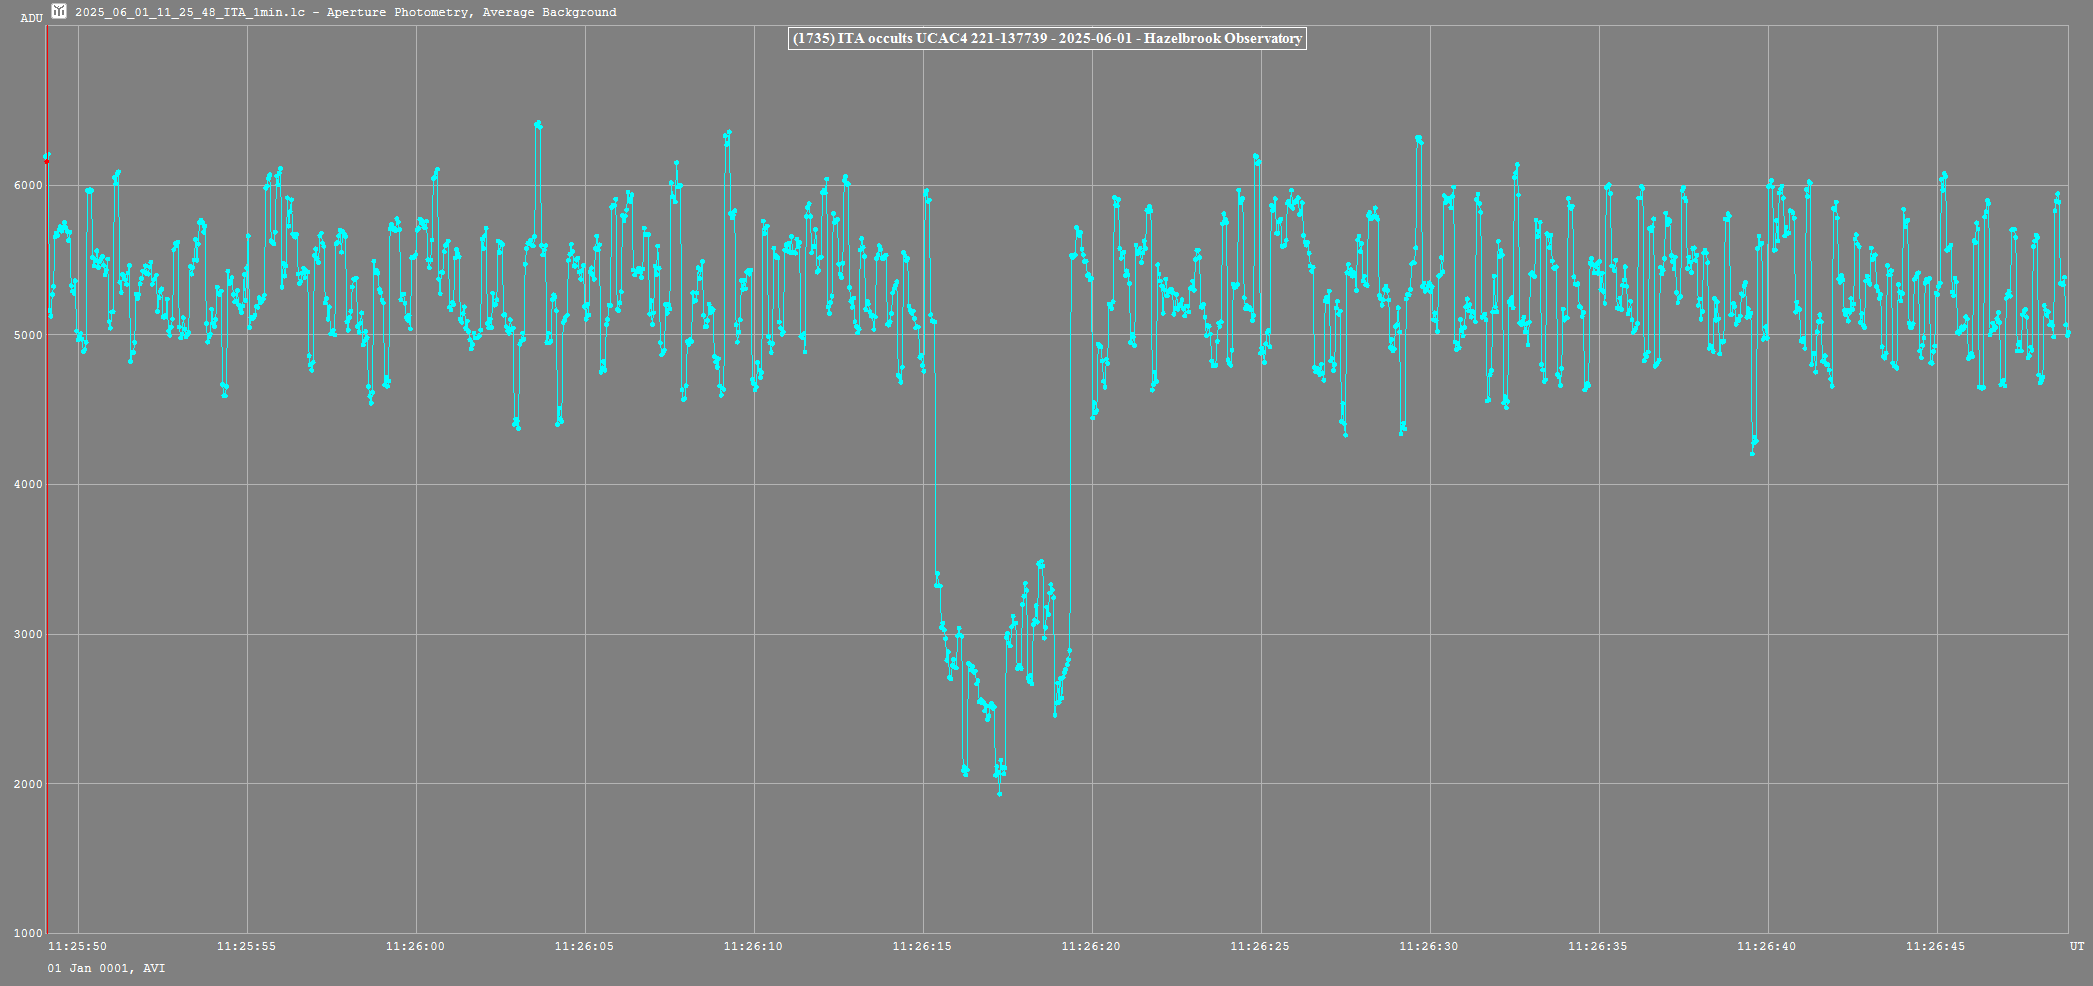Click the 2000 ADU axis label
This screenshot has width=2093, height=986.
point(28,785)
